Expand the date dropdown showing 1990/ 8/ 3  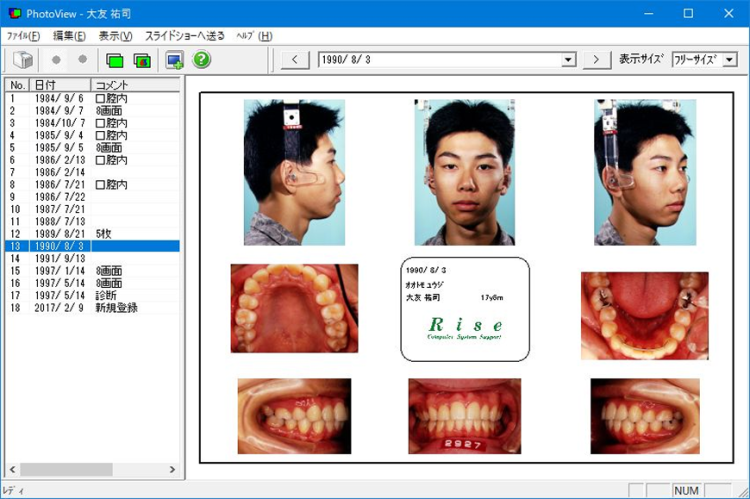[569, 60]
